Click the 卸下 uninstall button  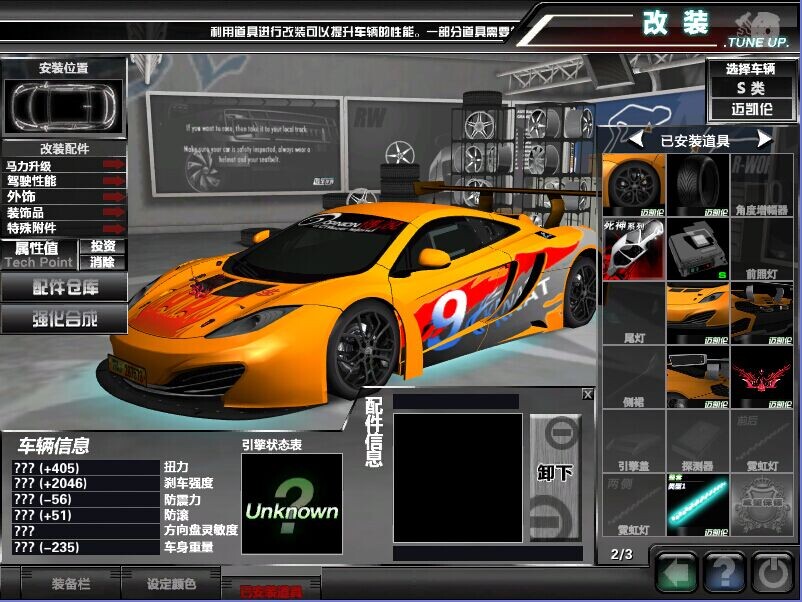555,473
